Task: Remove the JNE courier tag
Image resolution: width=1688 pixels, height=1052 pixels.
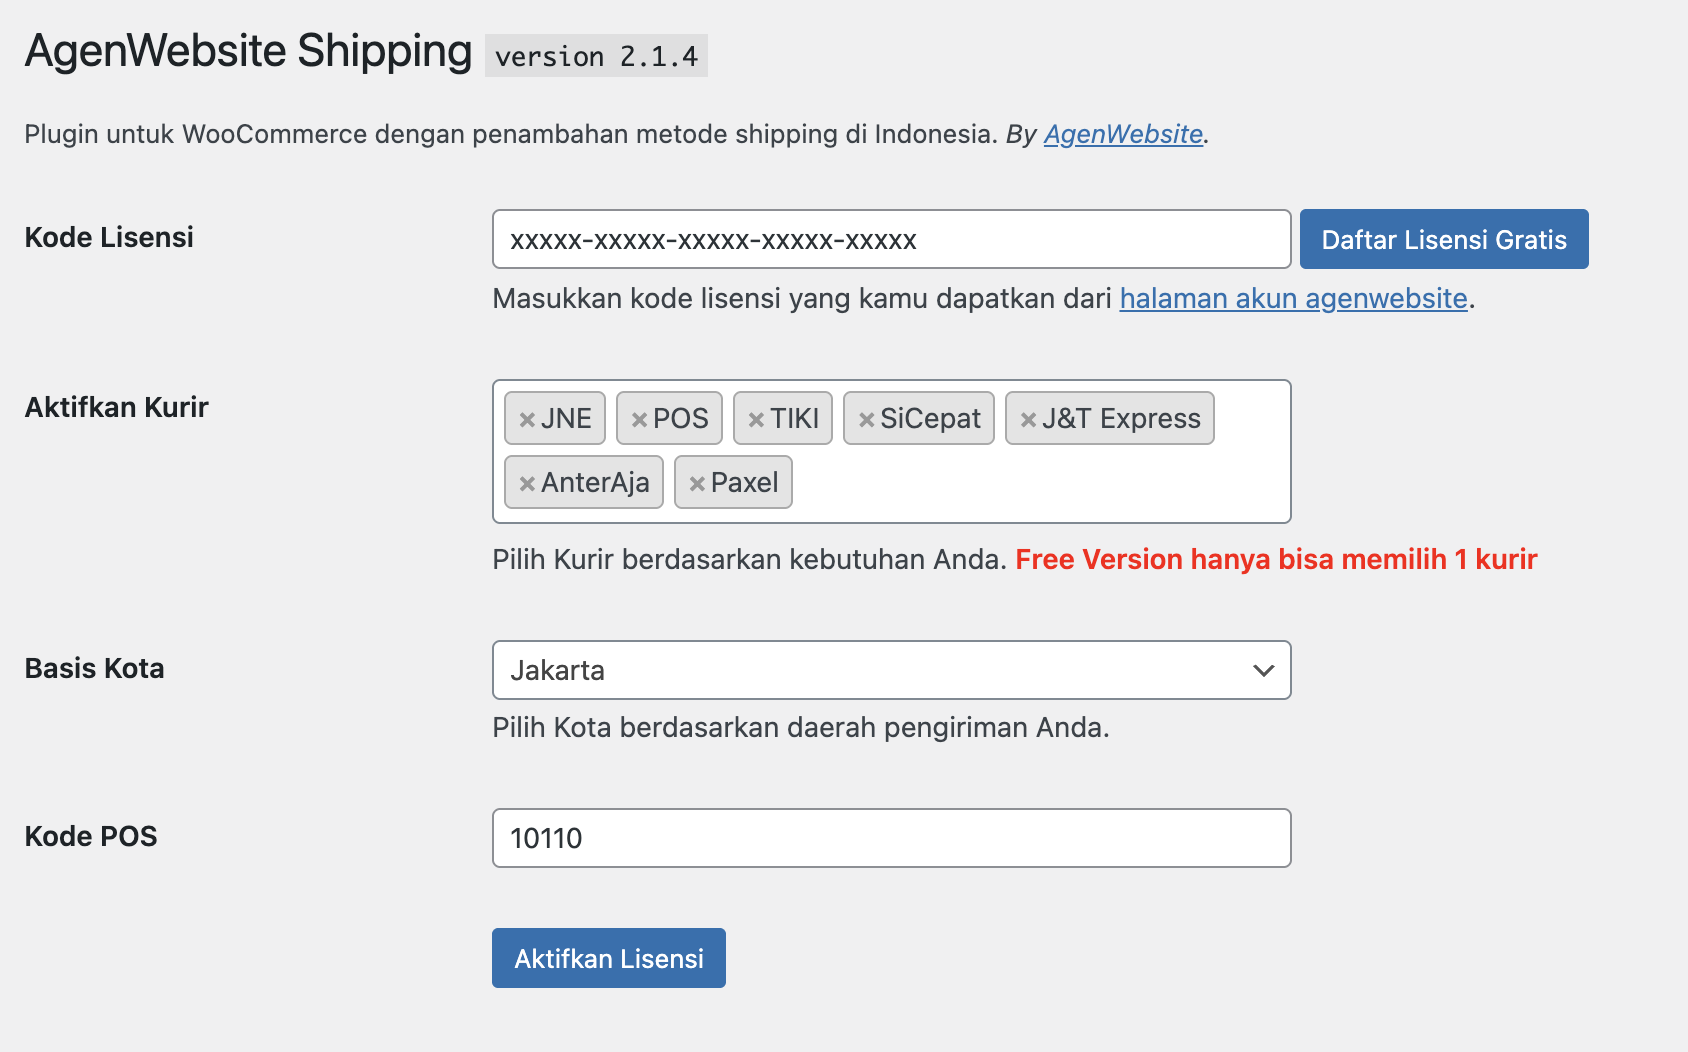Action: 527,420
